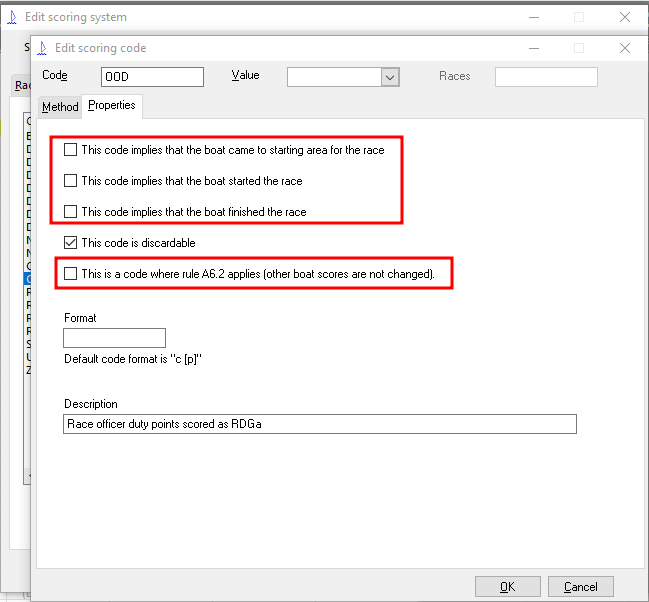Maximize the Edit scoring system window
This screenshot has height=602, width=649.
click(578, 17)
